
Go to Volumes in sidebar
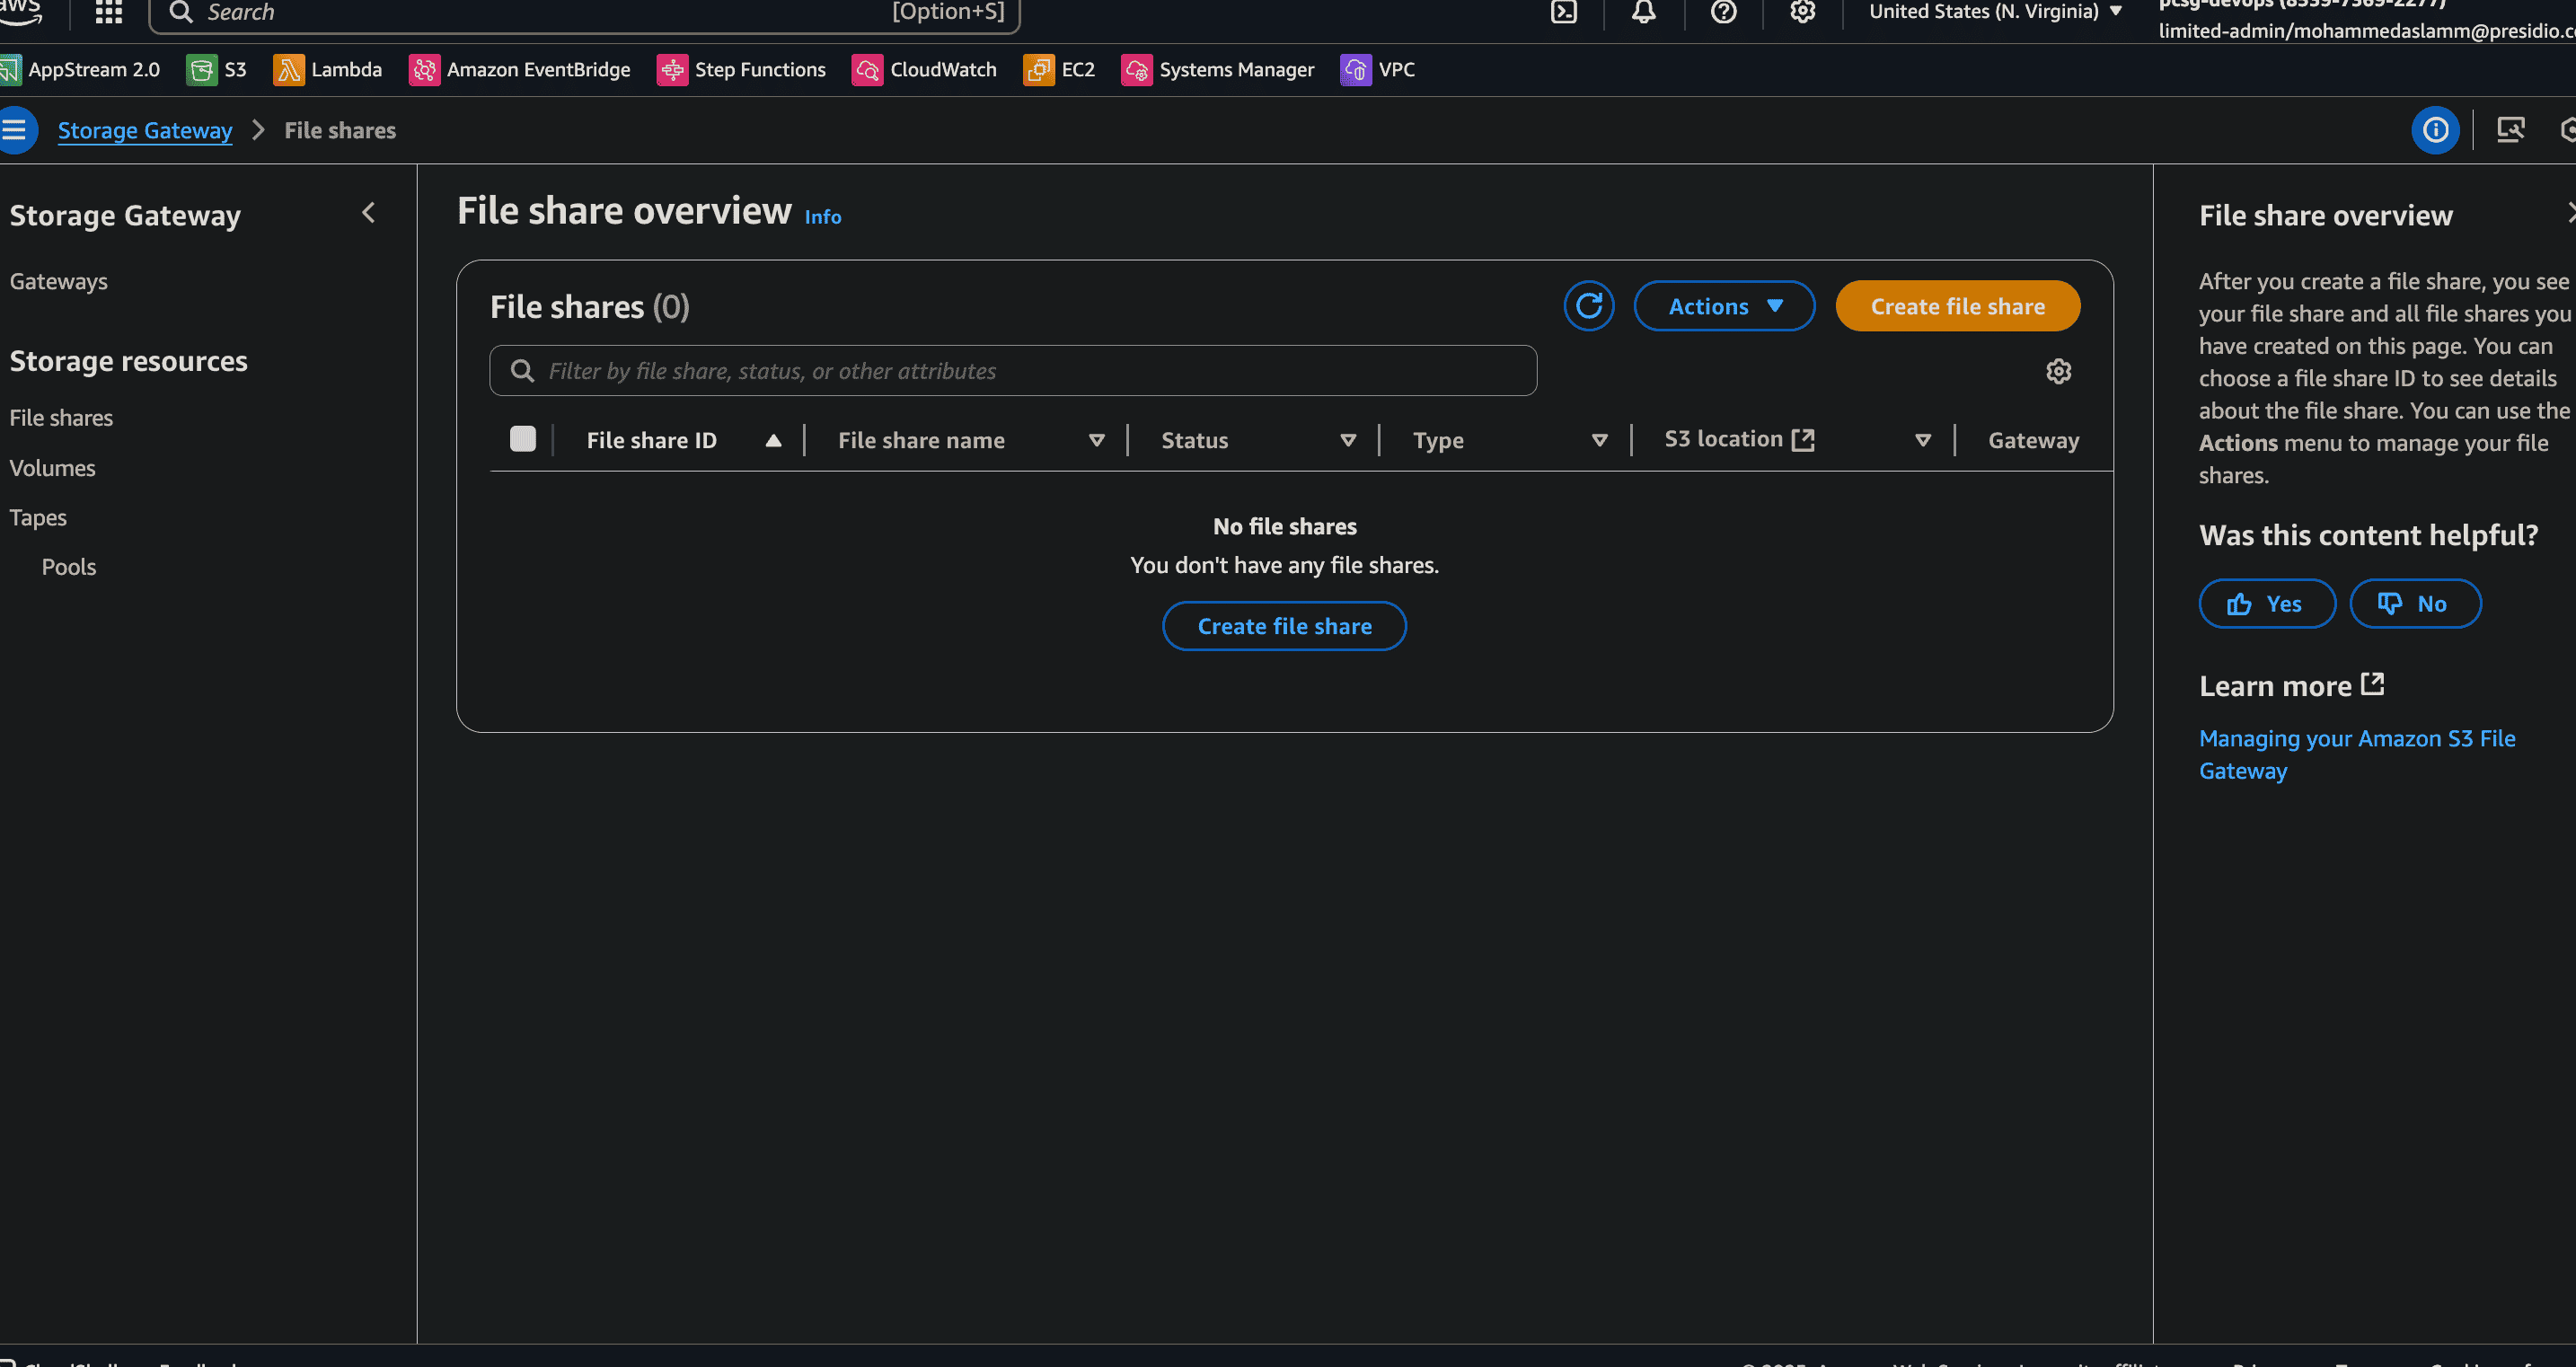pyautogui.click(x=52, y=468)
